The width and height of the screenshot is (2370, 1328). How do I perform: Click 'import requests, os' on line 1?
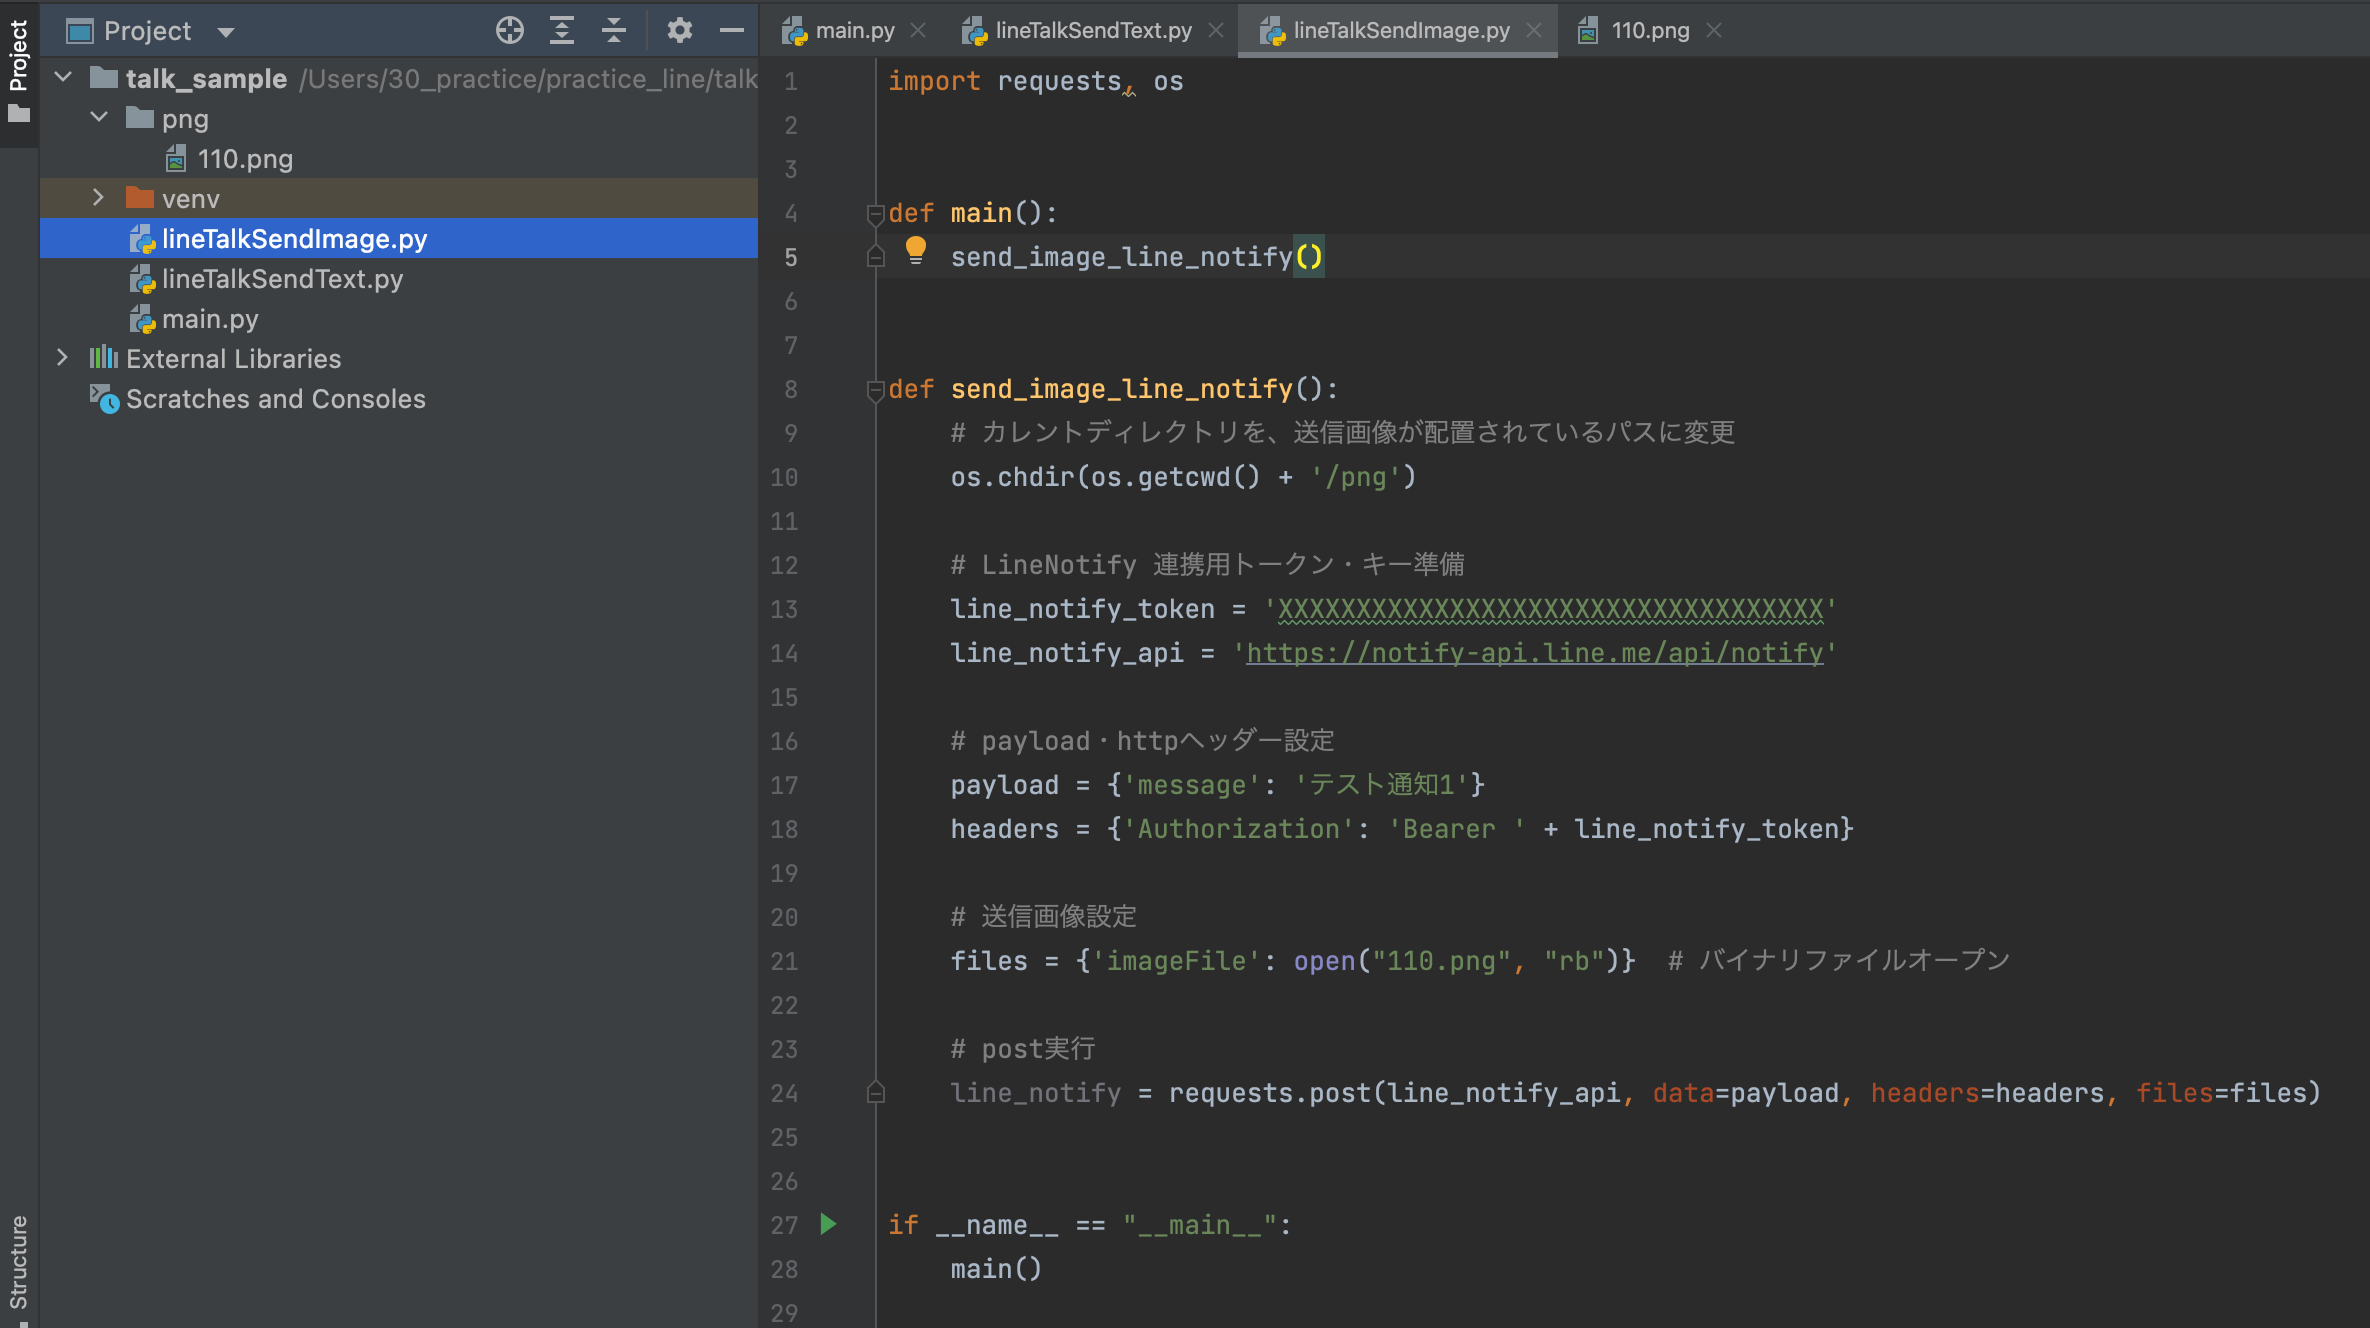tap(1035, 81)
